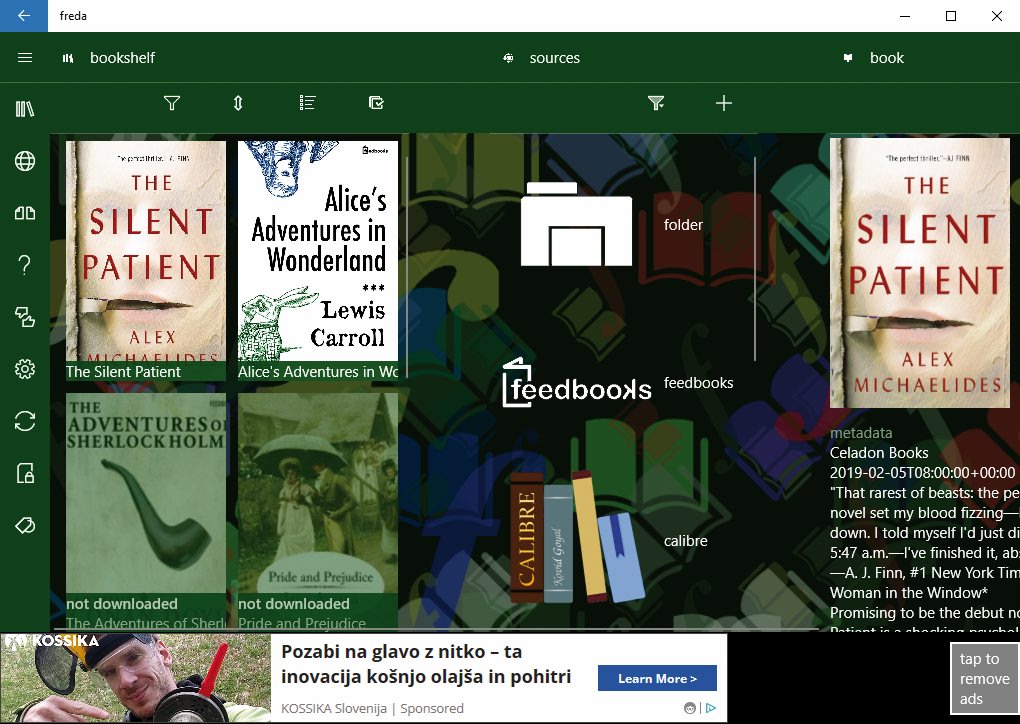Switch bookshelf to list view icon
Screen dimensions: 1020x724
(x=307, y=103)
